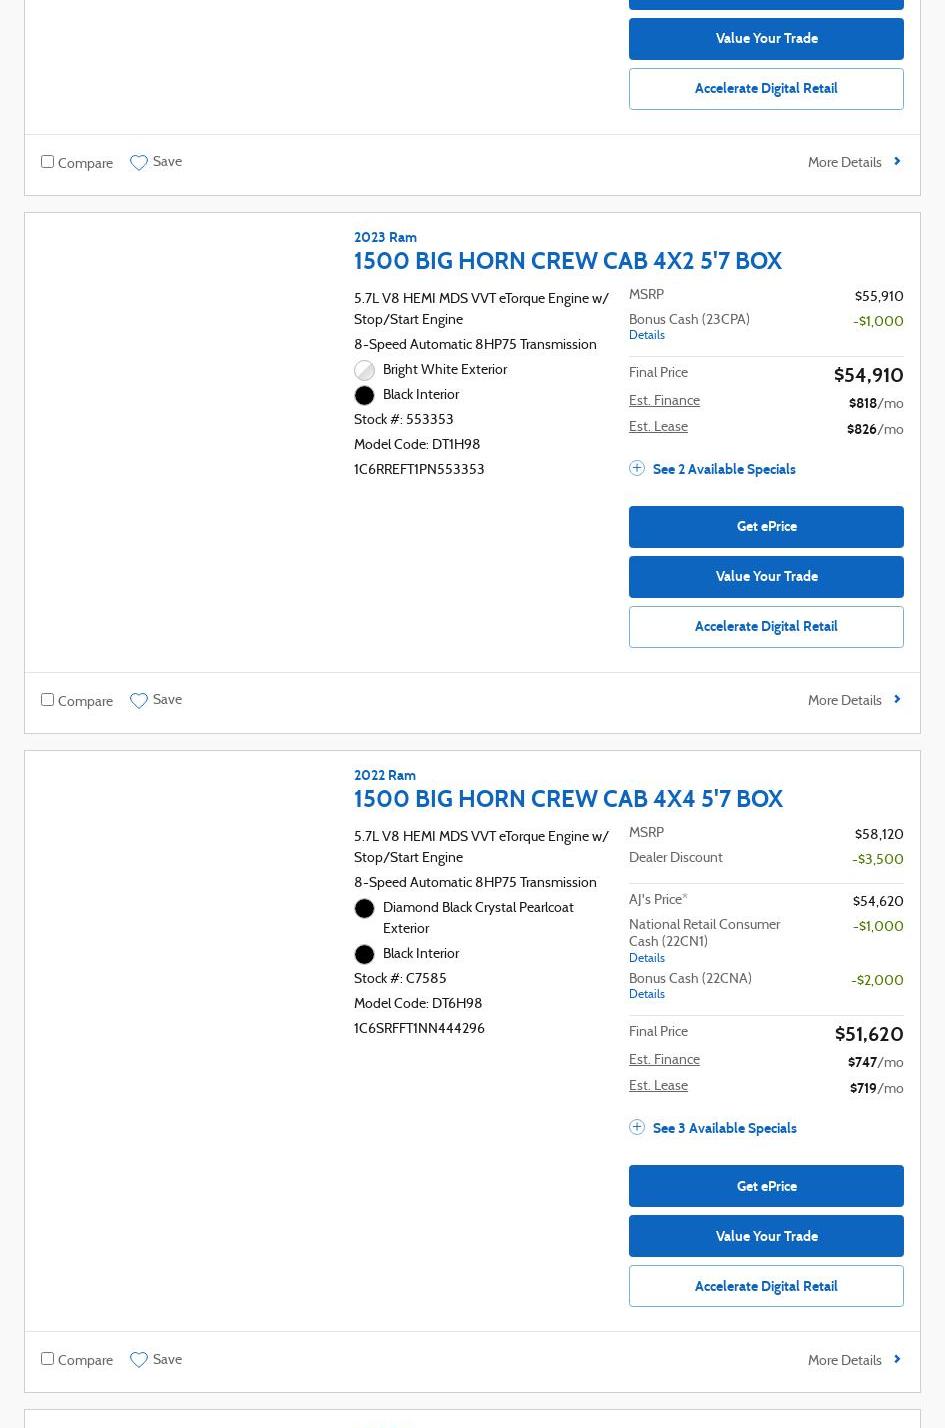Viewport: 945px width, 1428px height.
Task: Click Value Your Trade for the 2022 Ram
Action: click(x=766, y=1236)
